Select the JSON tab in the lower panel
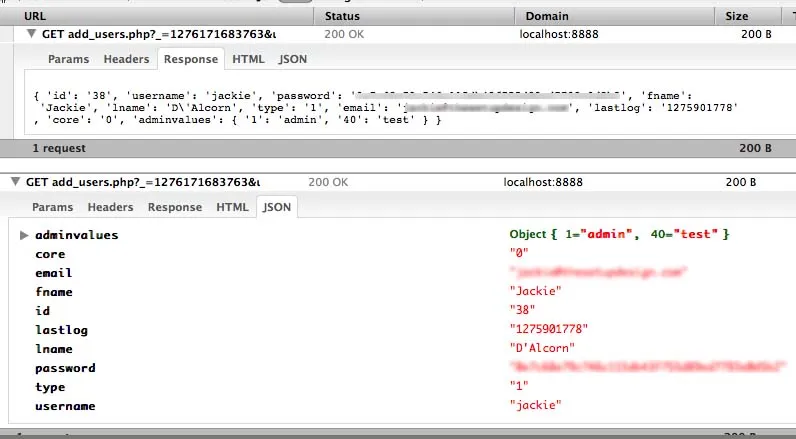The width and height of the screenshot is (796, 439). point(277,207)
